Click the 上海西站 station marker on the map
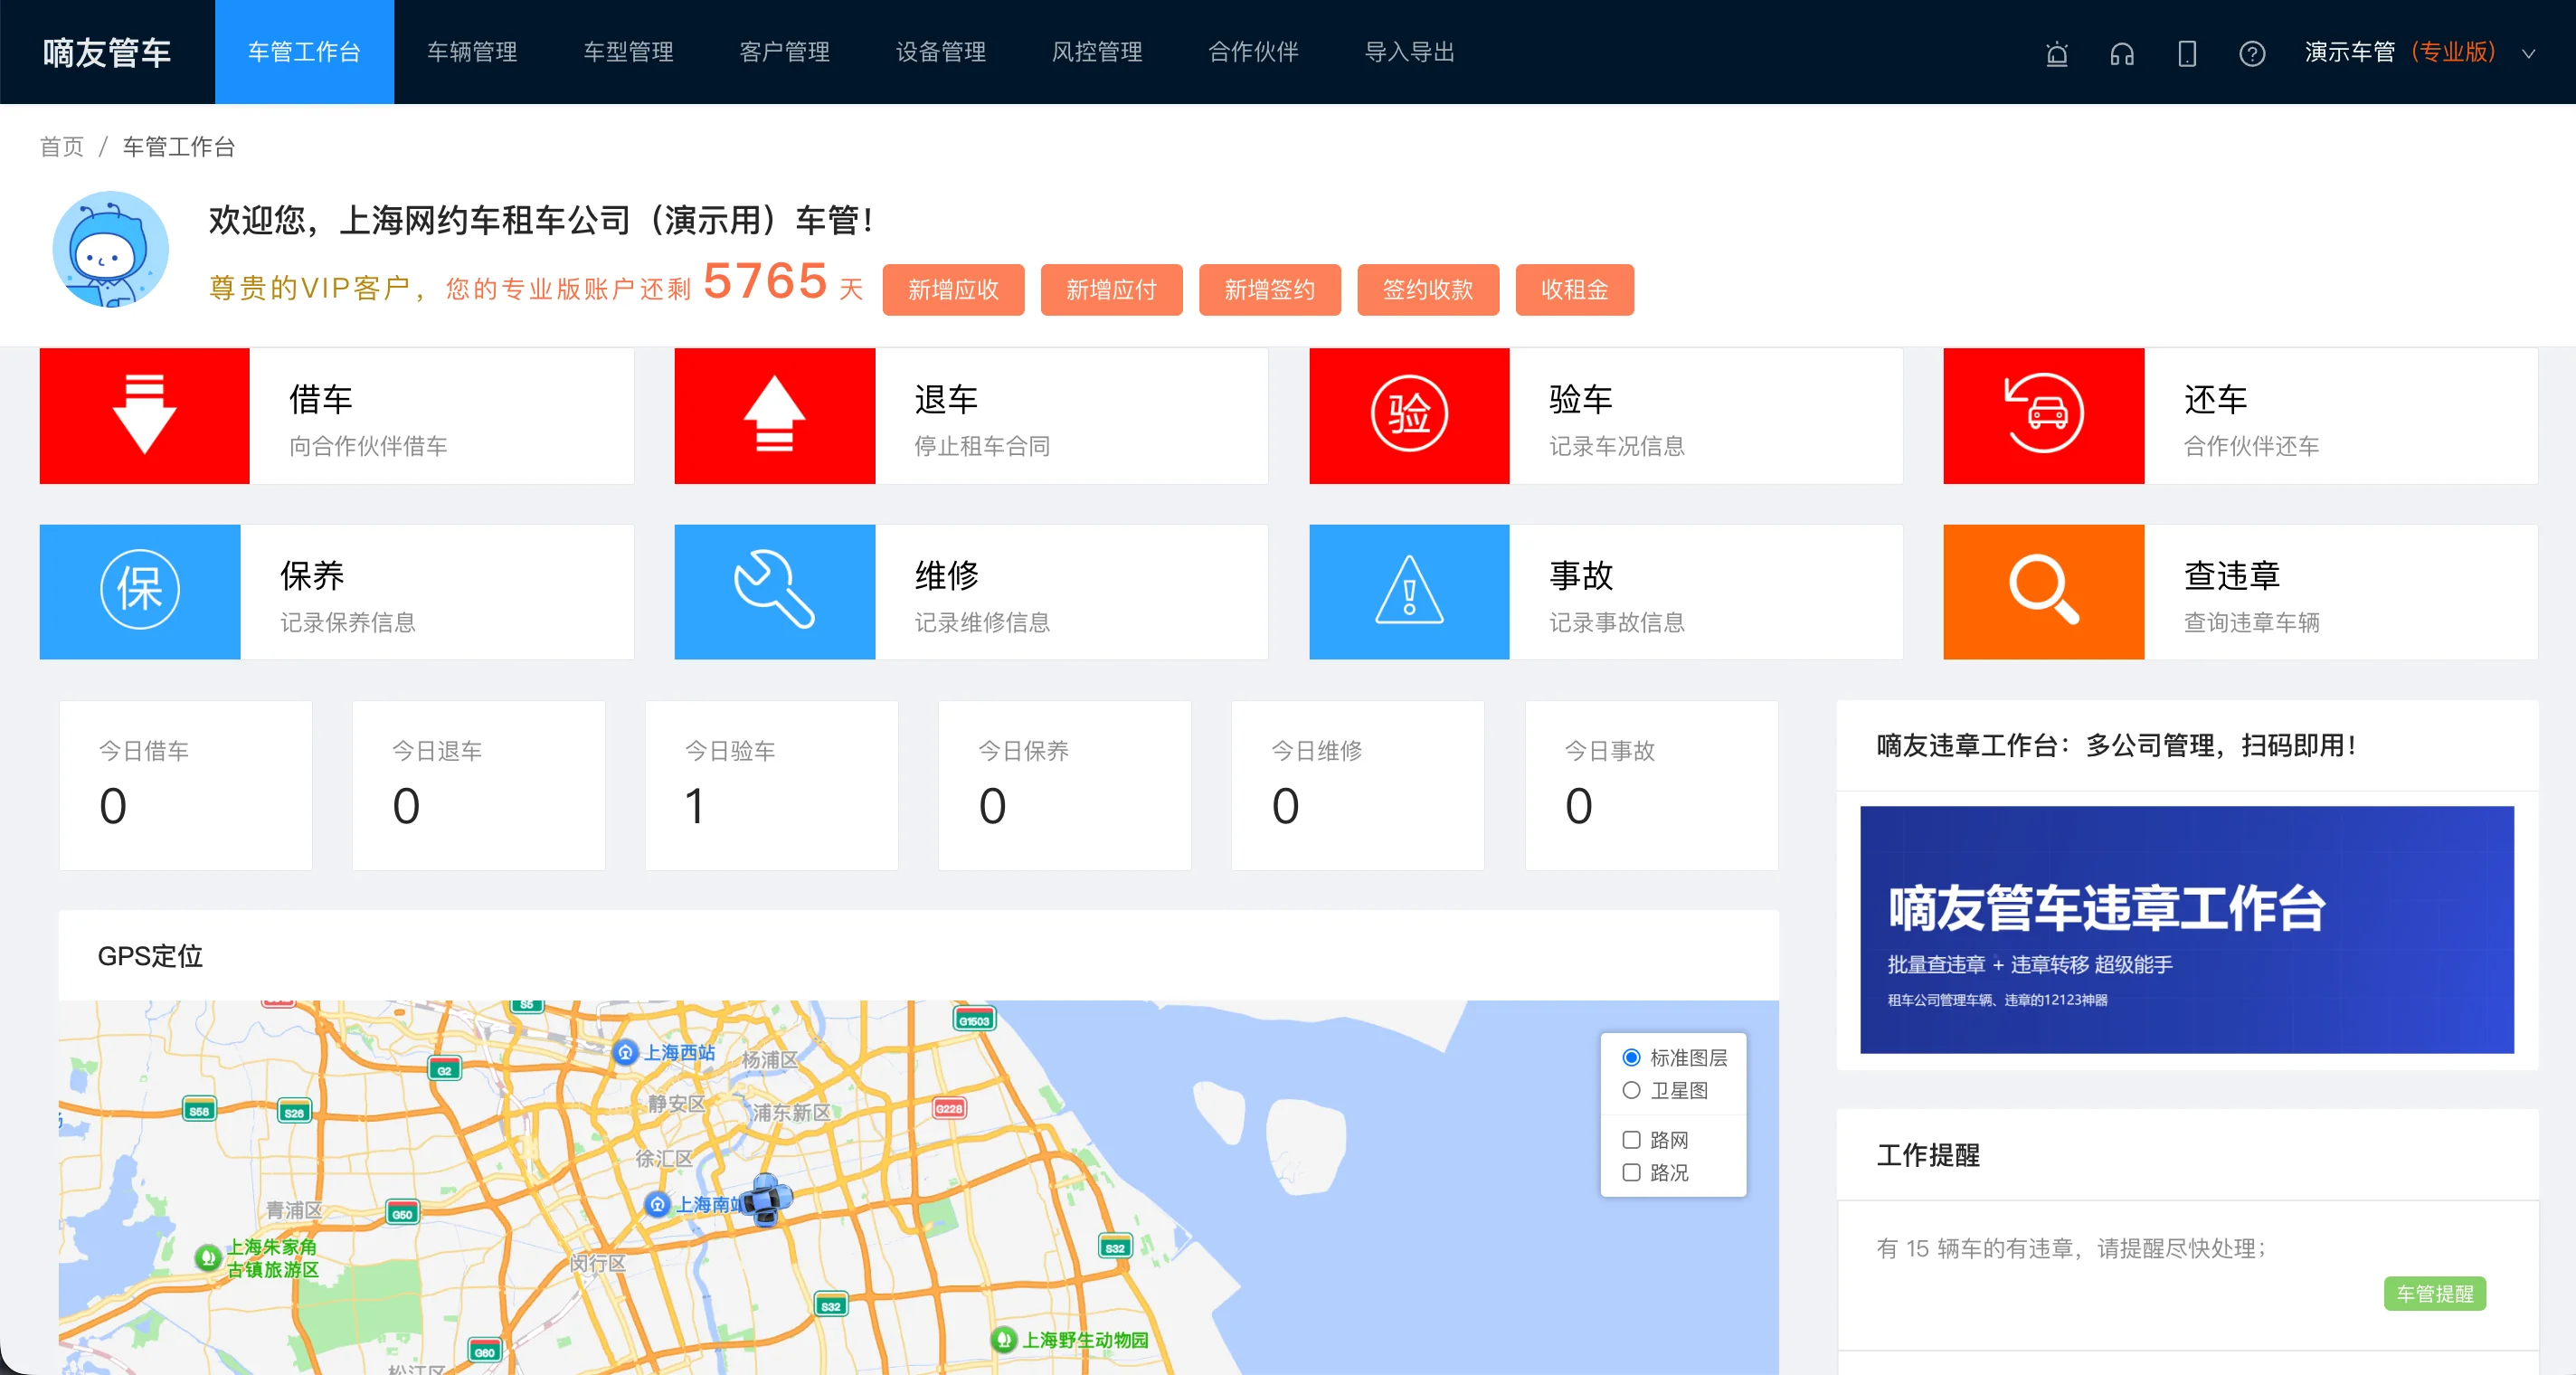The image size is (2576, 1375). pos(625,1052)
